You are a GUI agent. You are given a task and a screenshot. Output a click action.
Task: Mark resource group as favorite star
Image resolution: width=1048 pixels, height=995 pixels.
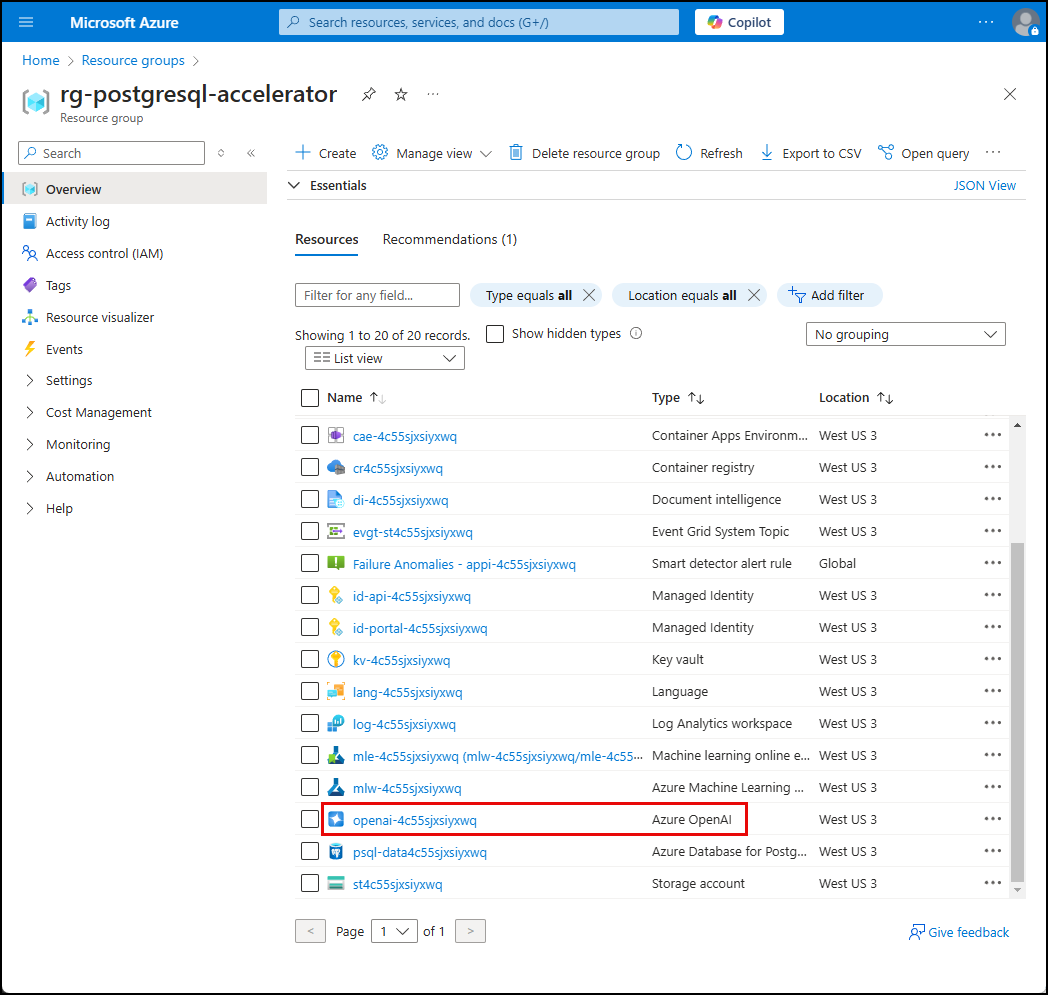tap(401, 94)
